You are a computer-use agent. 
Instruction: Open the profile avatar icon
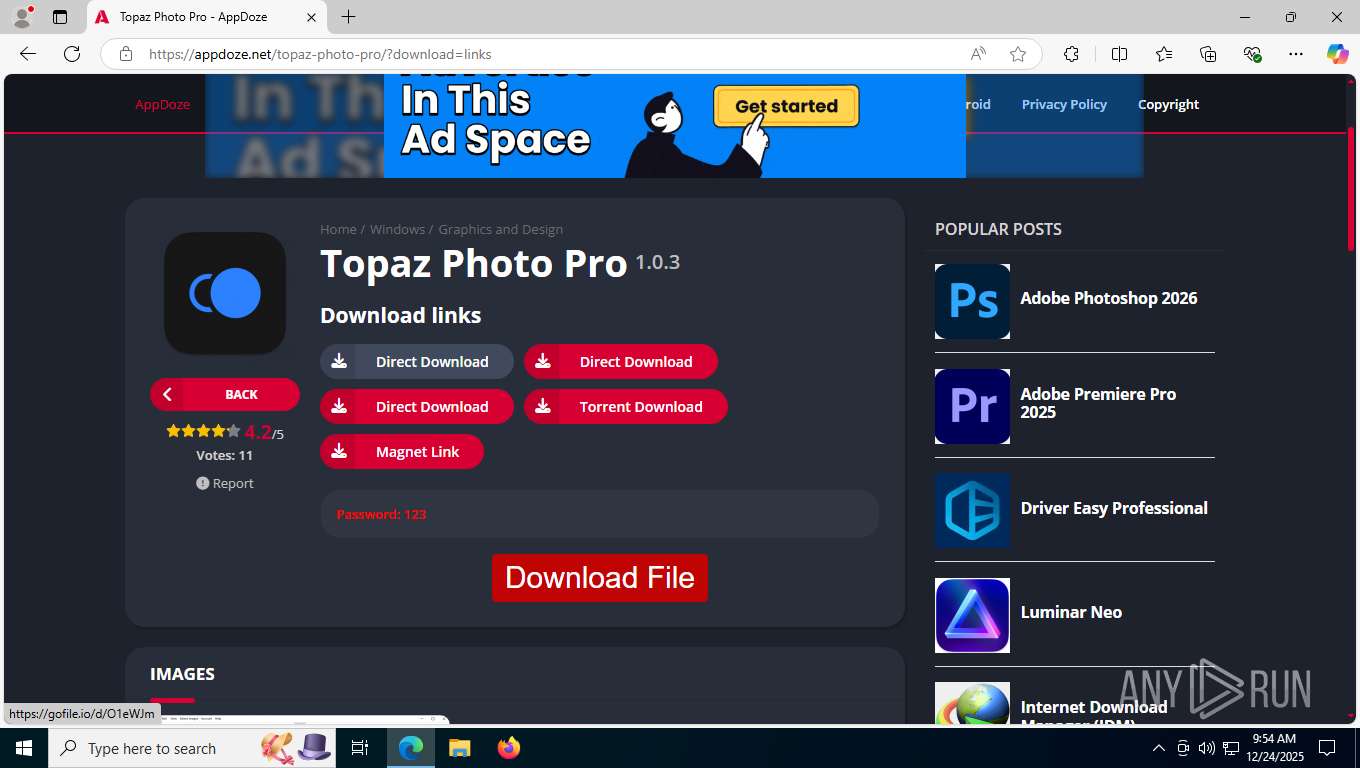tap(22, 17)
